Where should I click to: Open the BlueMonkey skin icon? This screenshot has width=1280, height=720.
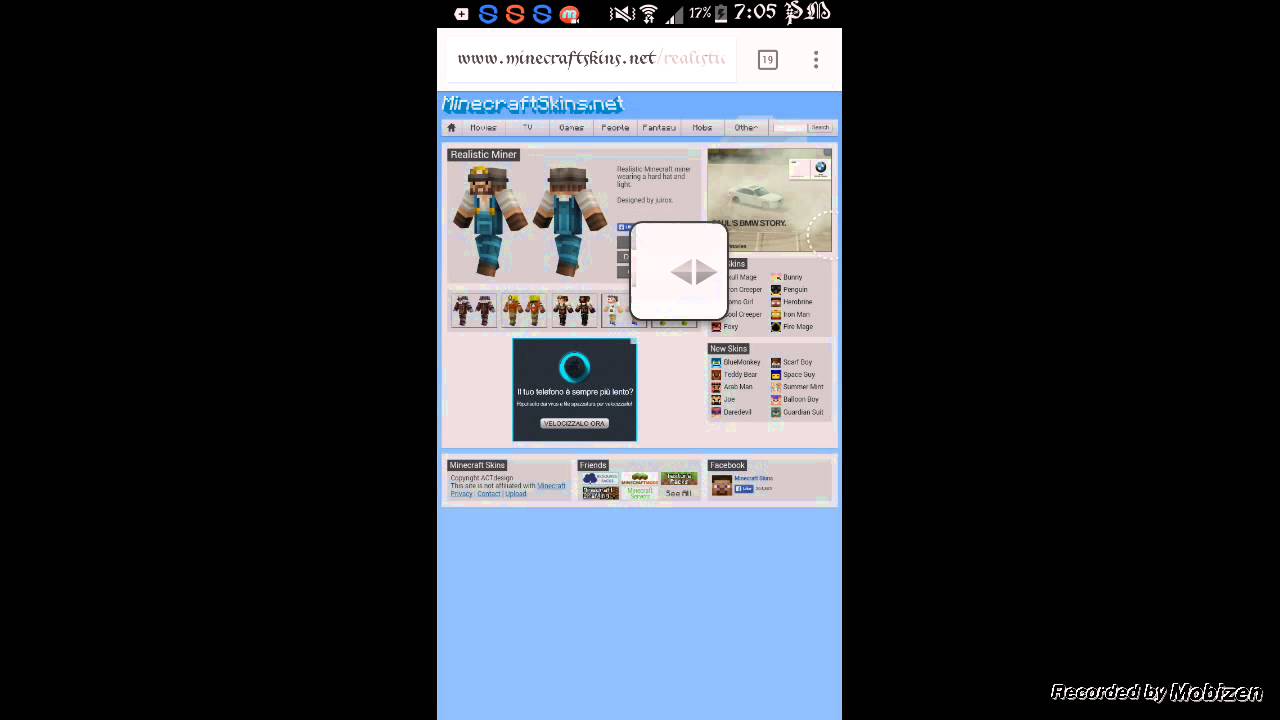(x=716, y=362)
